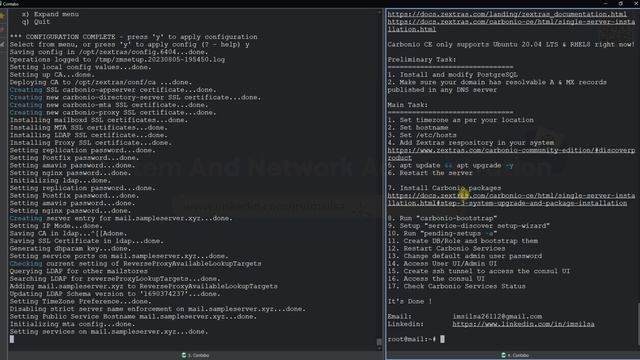Click 'Updating LDAP Schema version' line

pyautogui.click(x=115, y=294)
